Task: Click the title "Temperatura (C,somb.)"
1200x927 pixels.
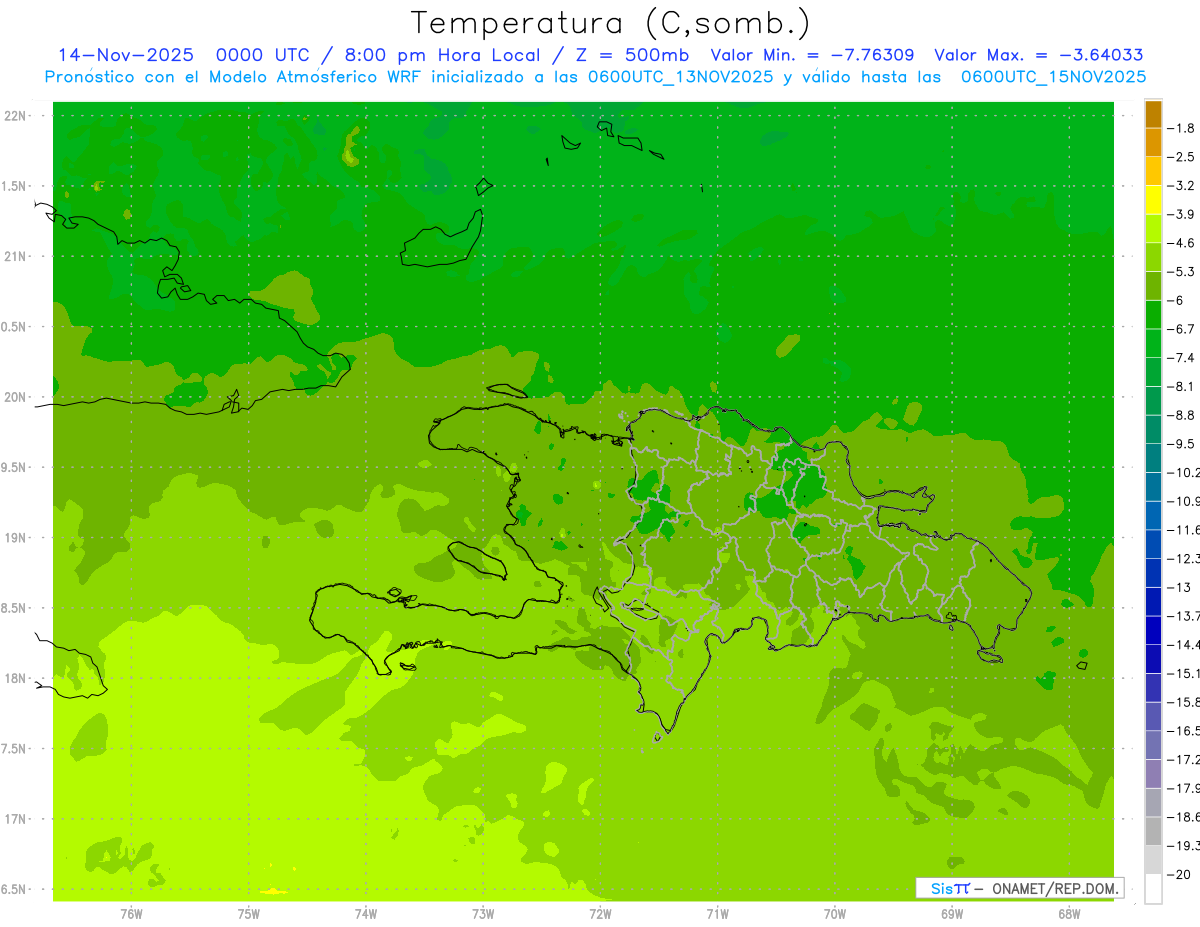Action: 610,24
